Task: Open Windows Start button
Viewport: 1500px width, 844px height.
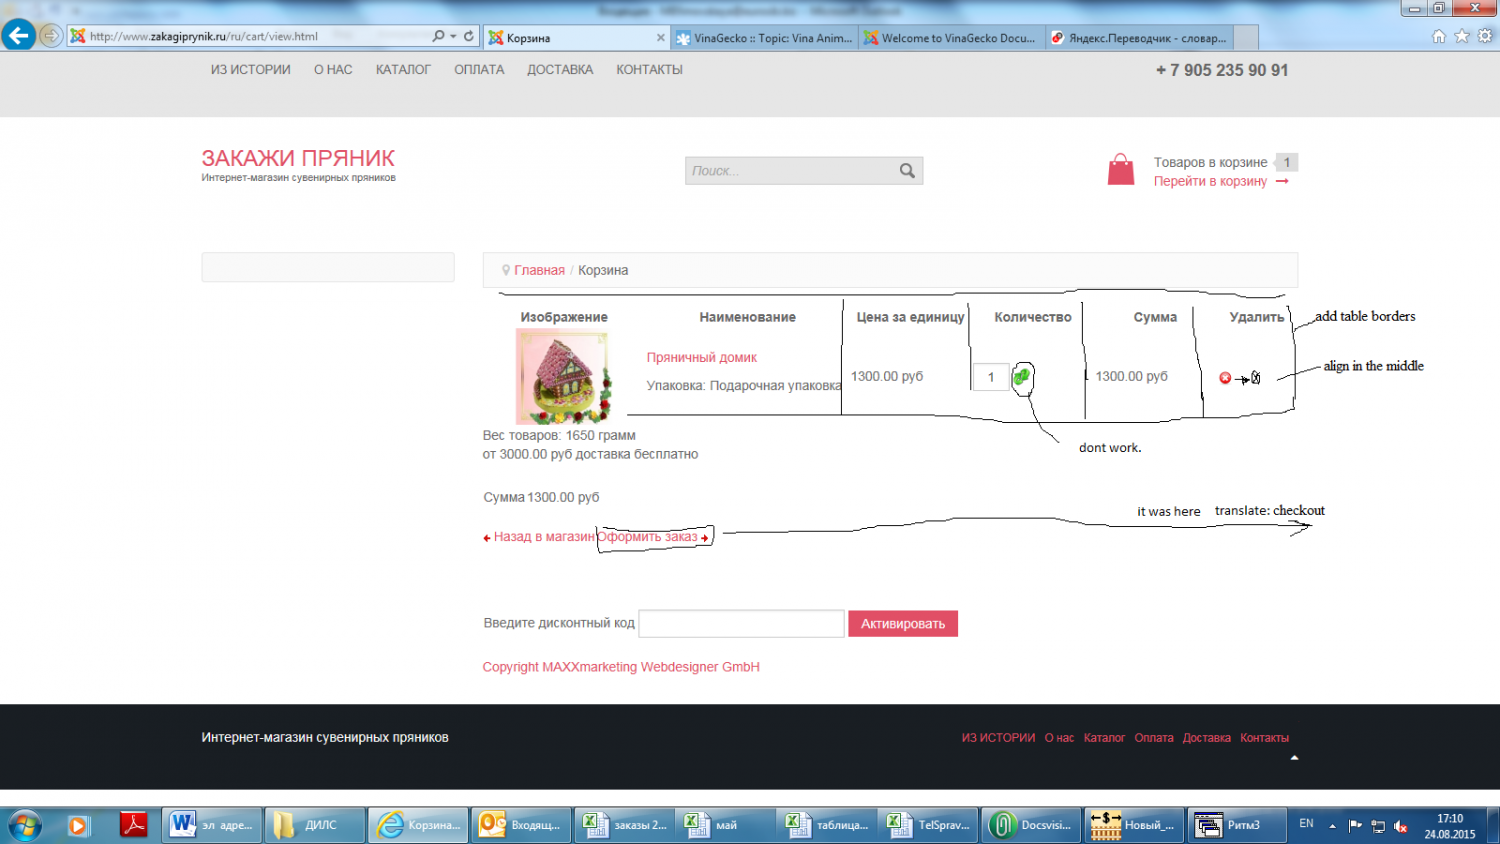Action: point(25,825)
